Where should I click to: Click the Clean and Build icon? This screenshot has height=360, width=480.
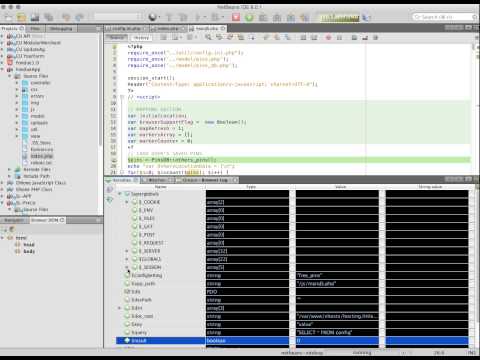[x=183, y=17]
